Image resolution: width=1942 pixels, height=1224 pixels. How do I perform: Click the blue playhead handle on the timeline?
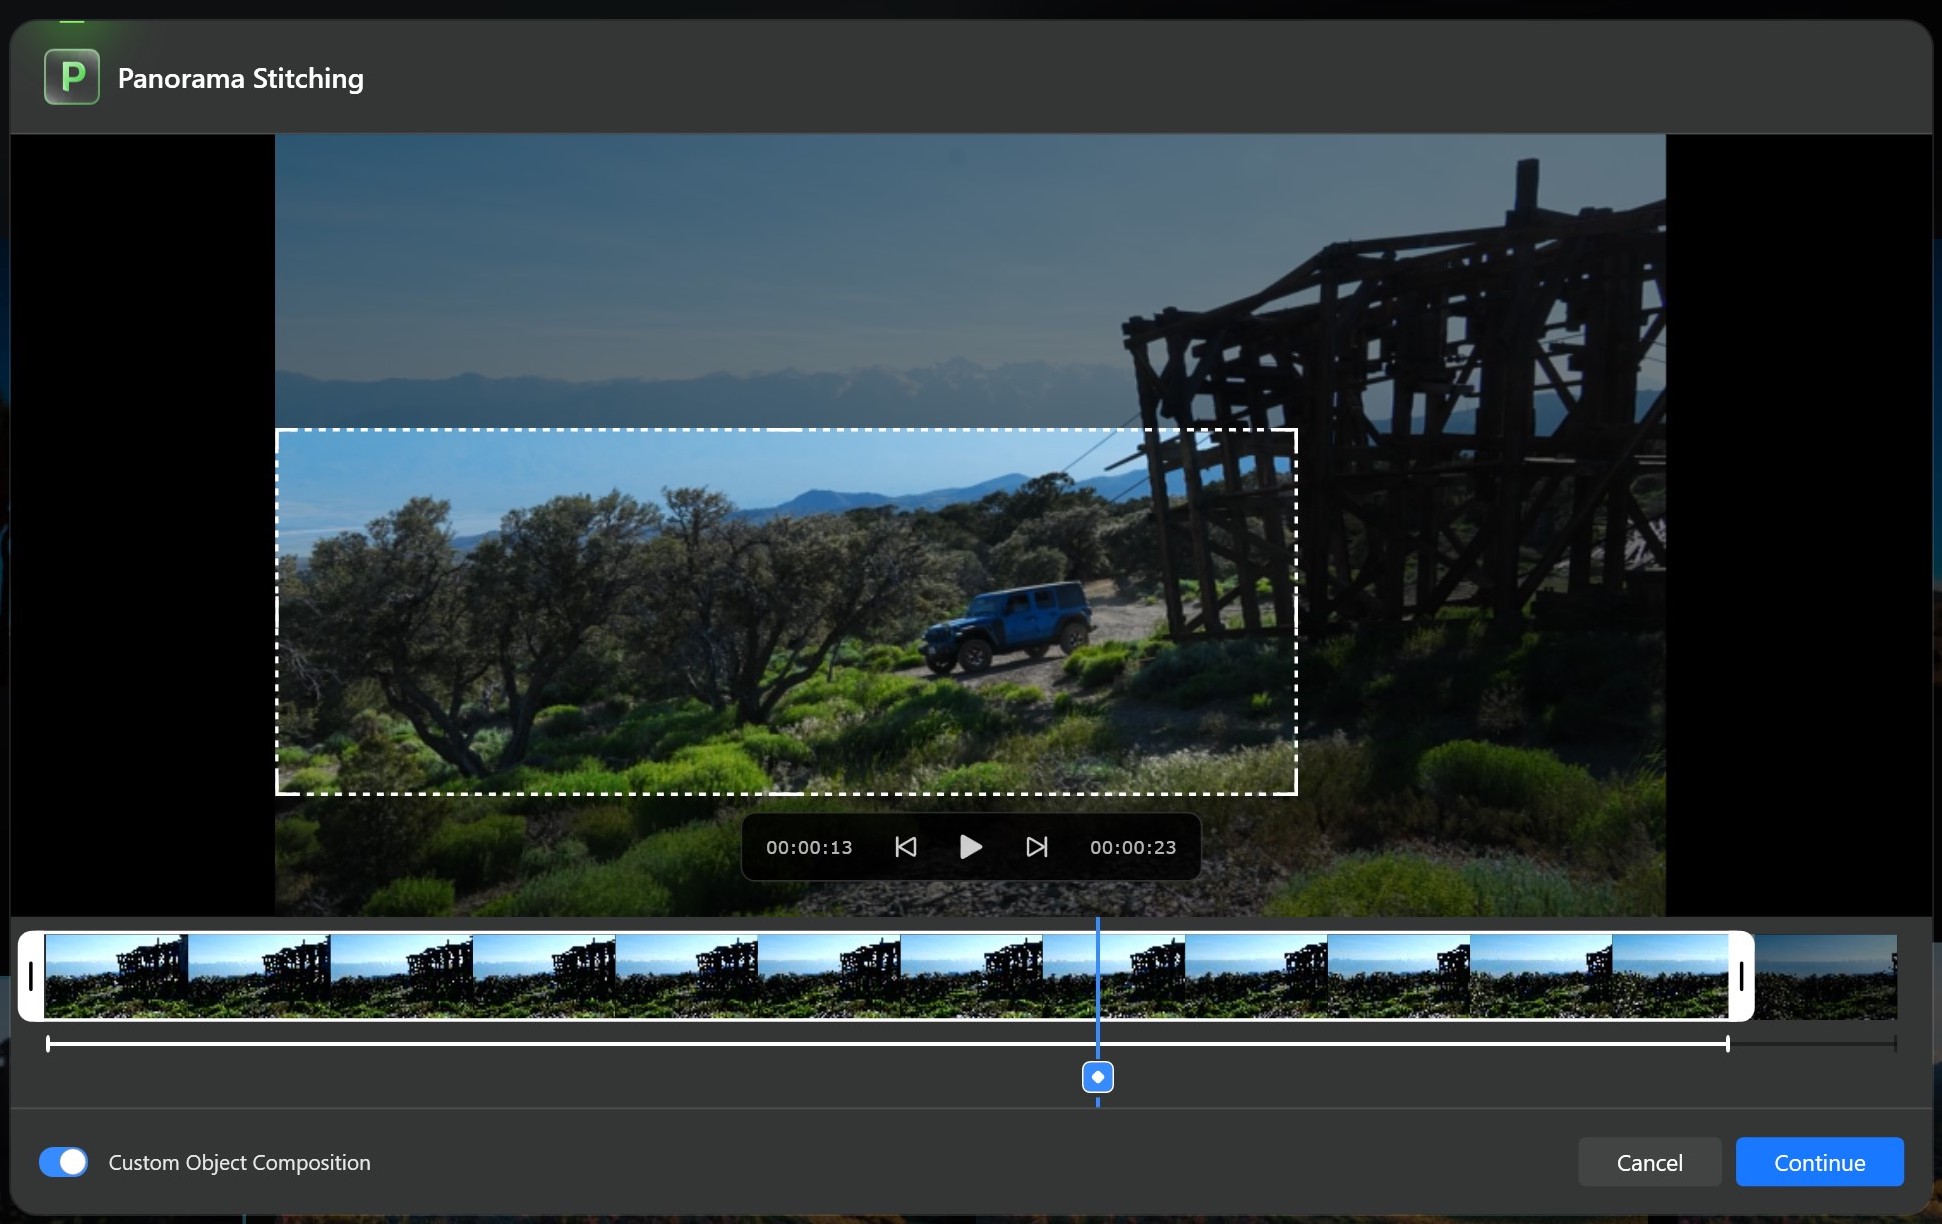tap(1096, 1077)
